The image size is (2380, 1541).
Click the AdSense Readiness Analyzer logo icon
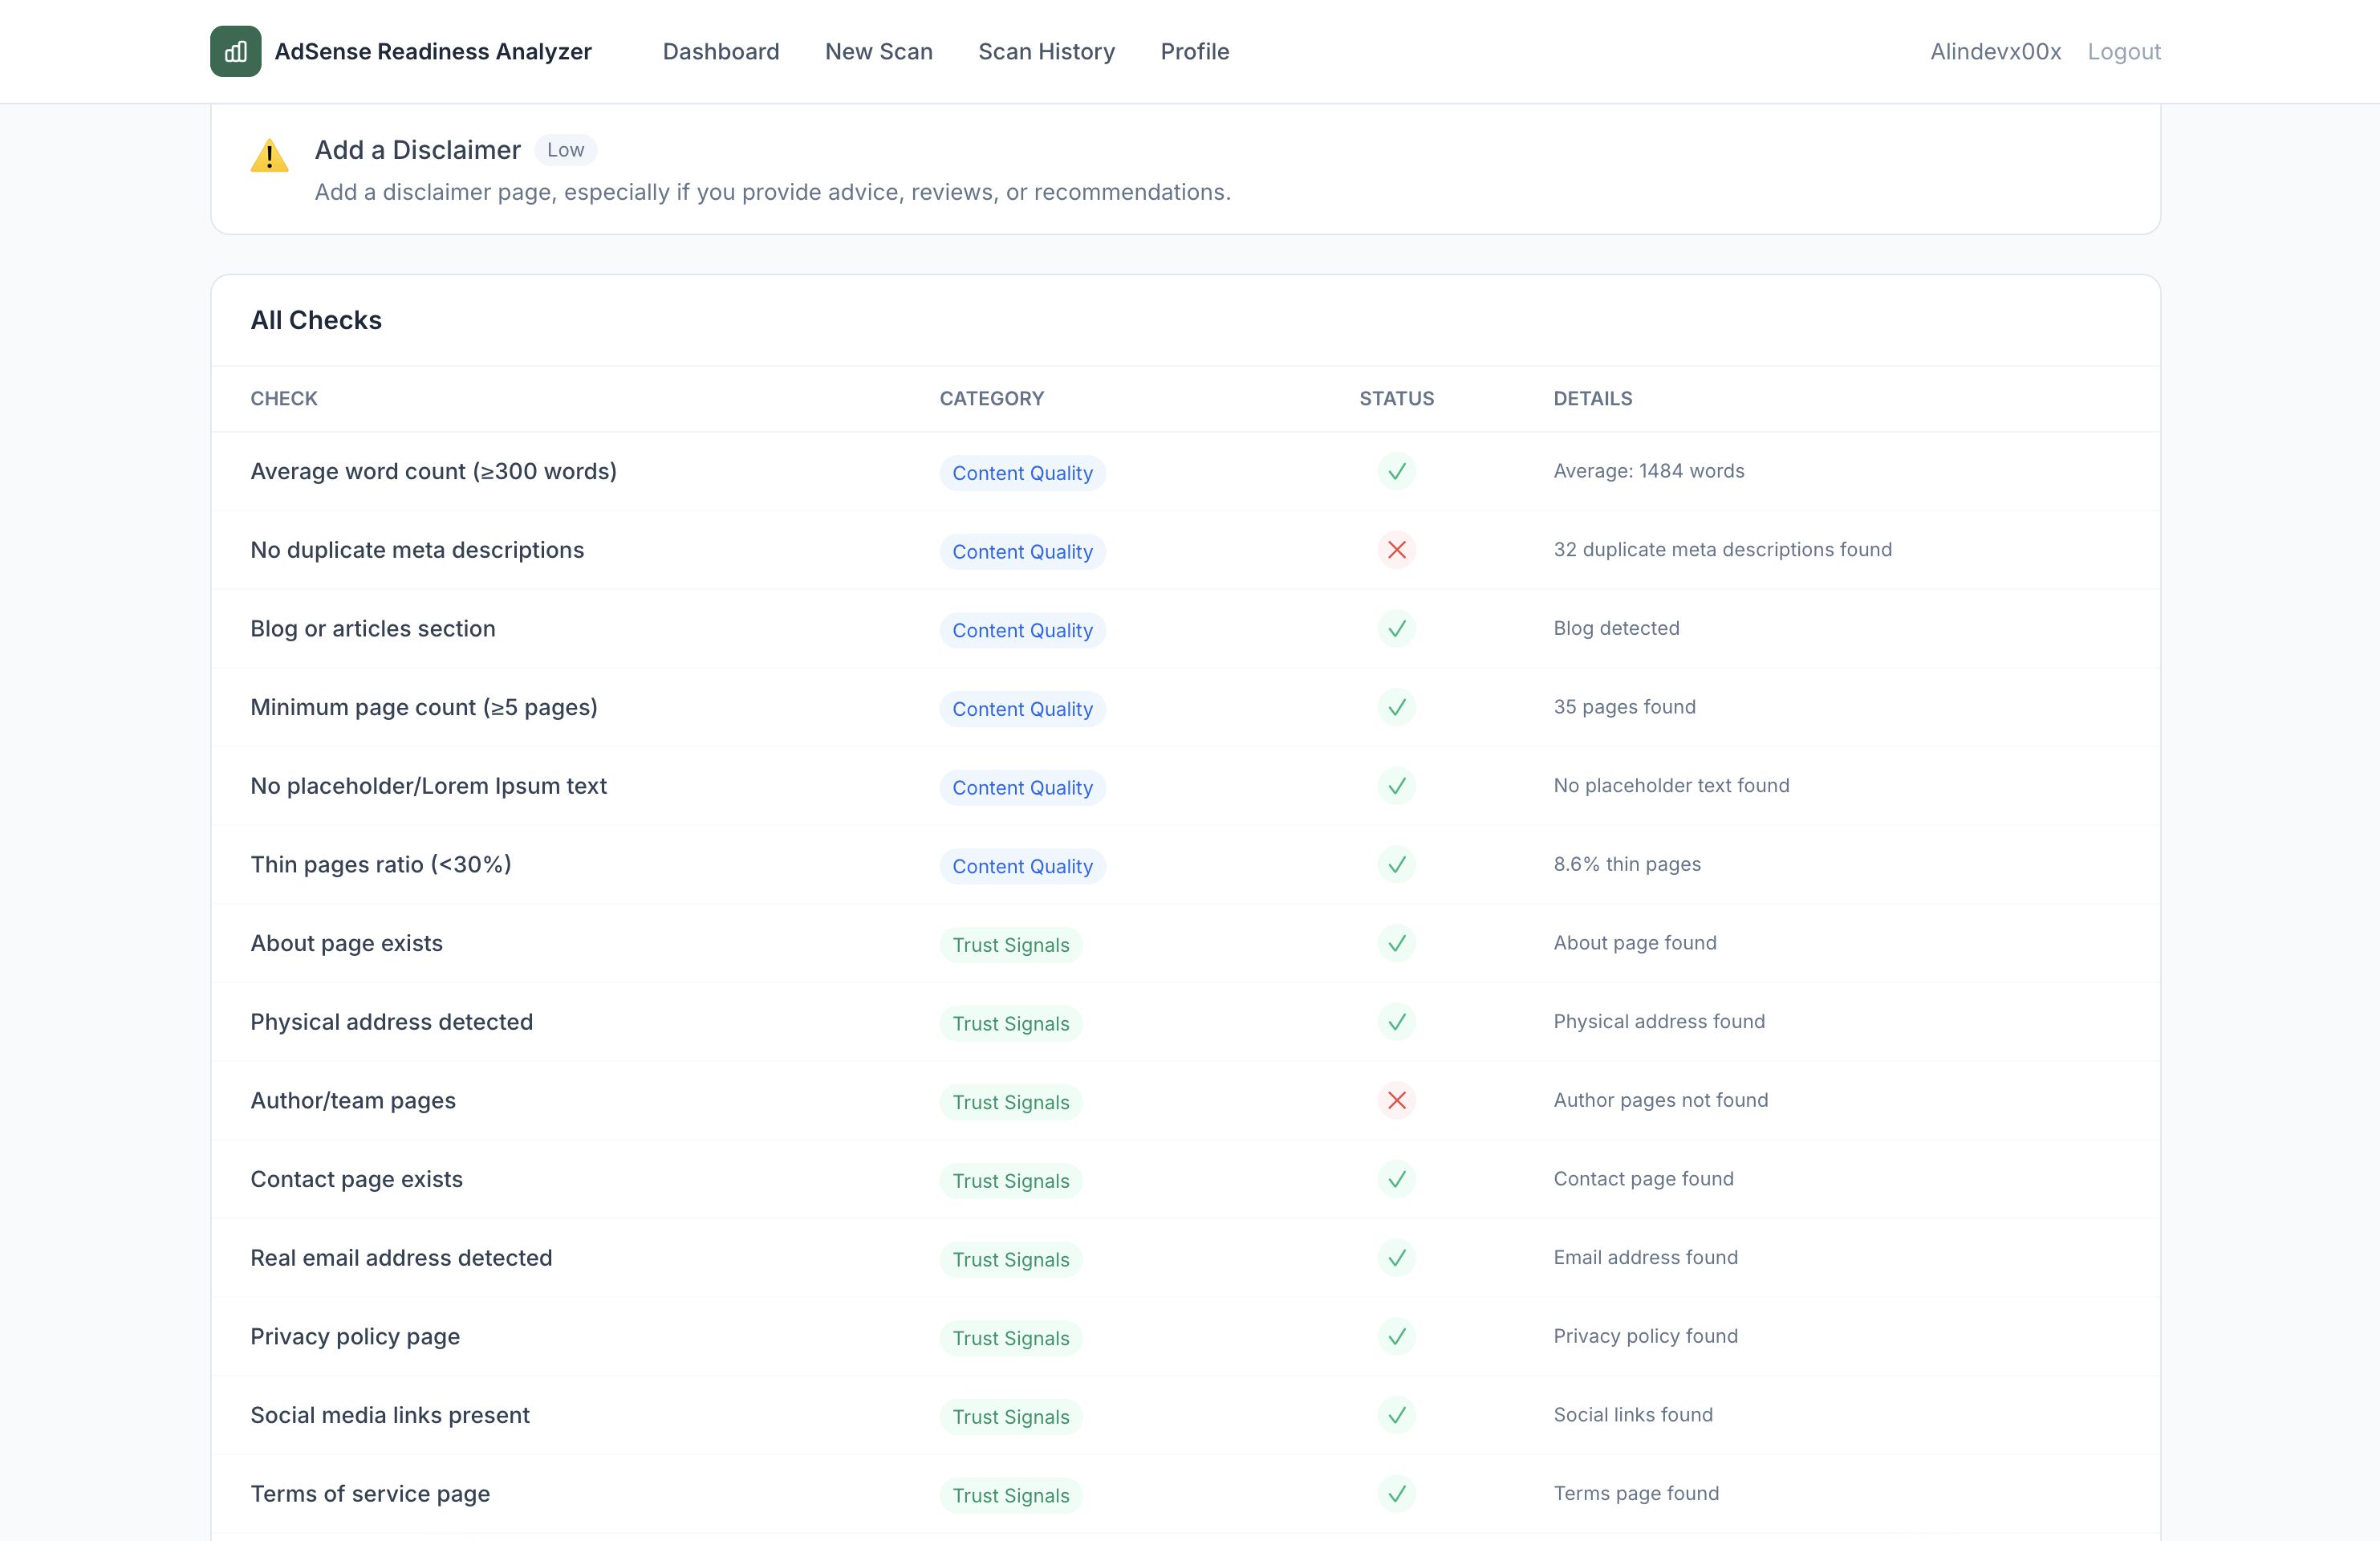(x=235, y=51)
